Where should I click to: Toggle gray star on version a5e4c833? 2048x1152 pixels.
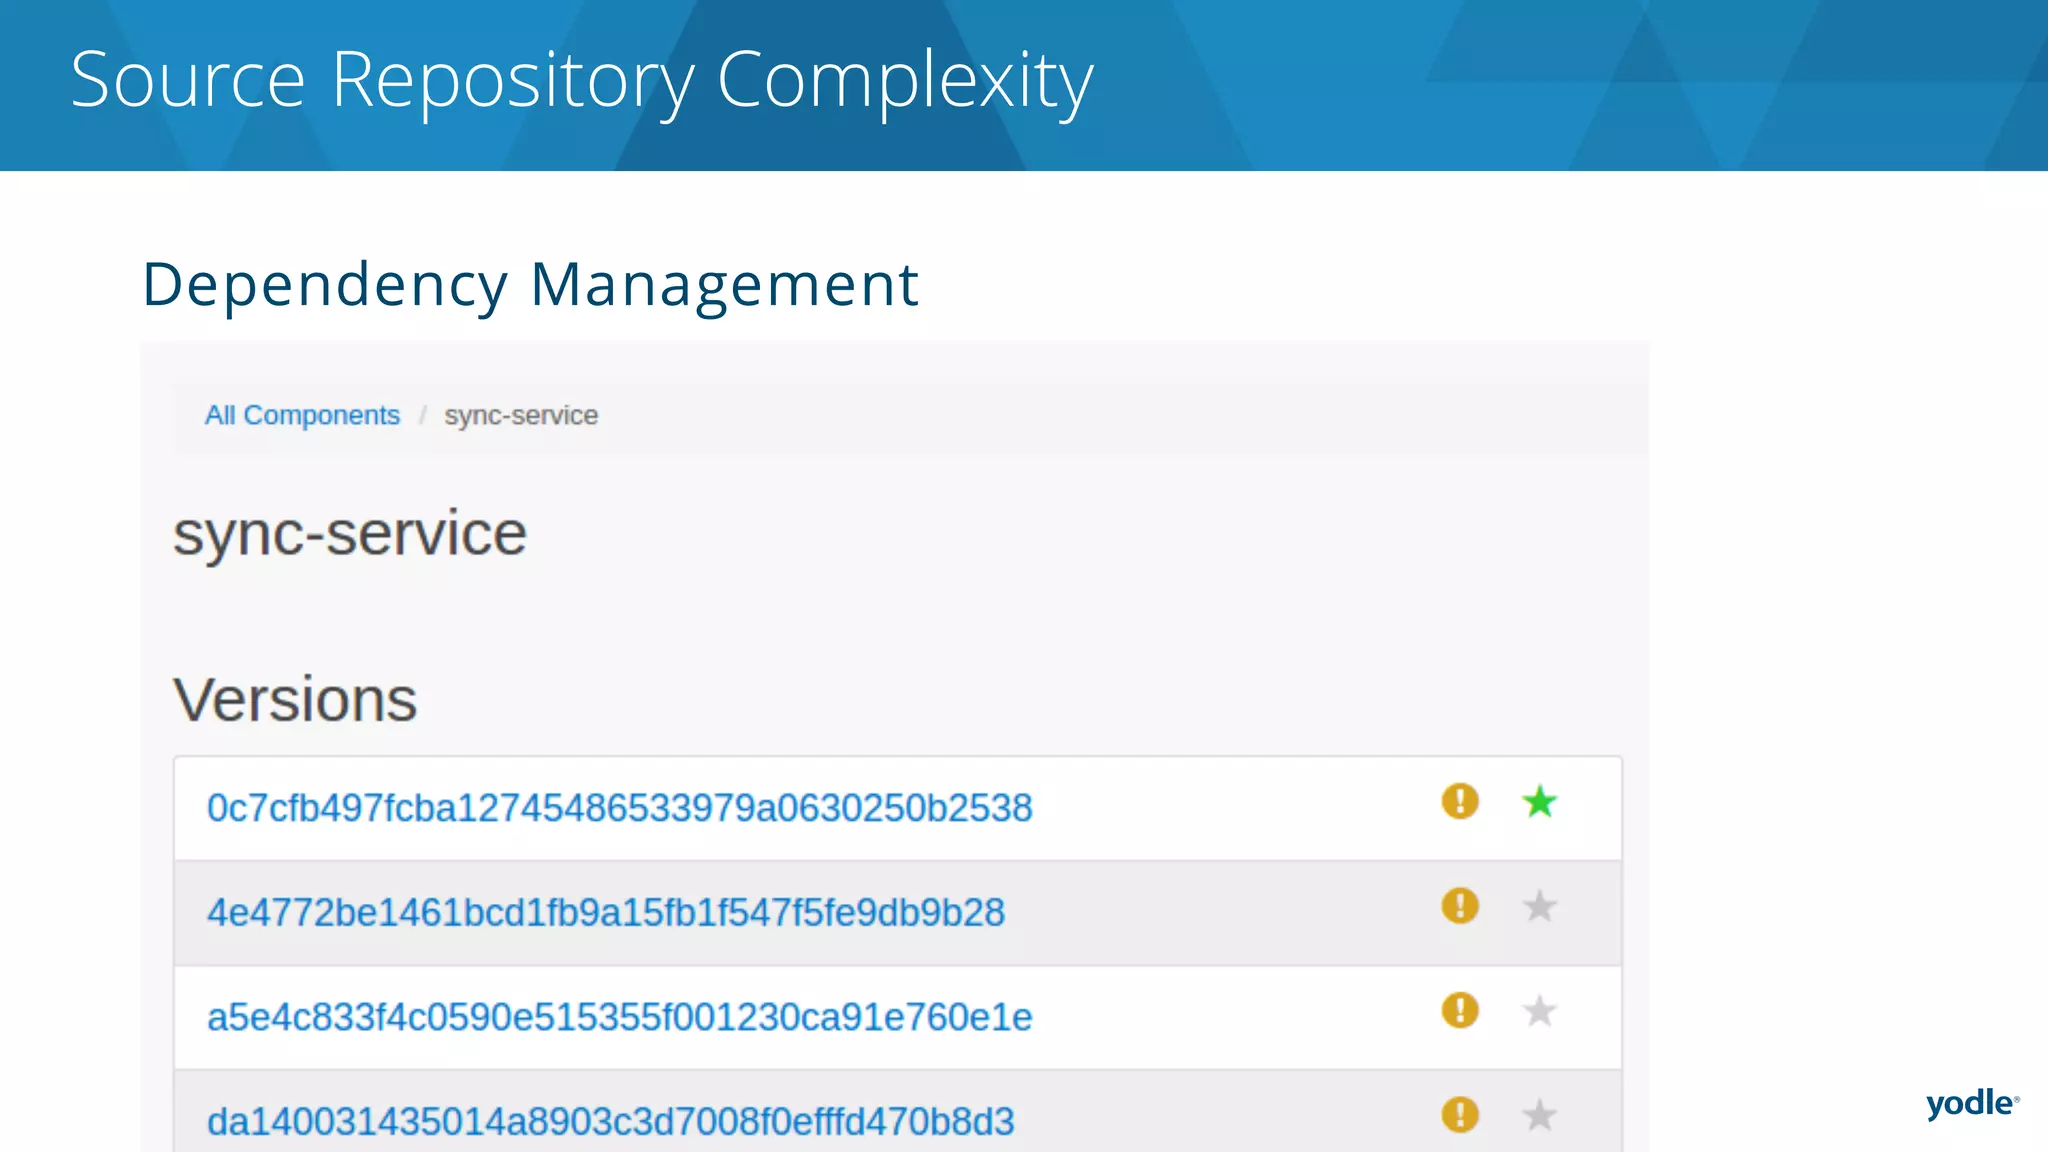[1540, 1010]
